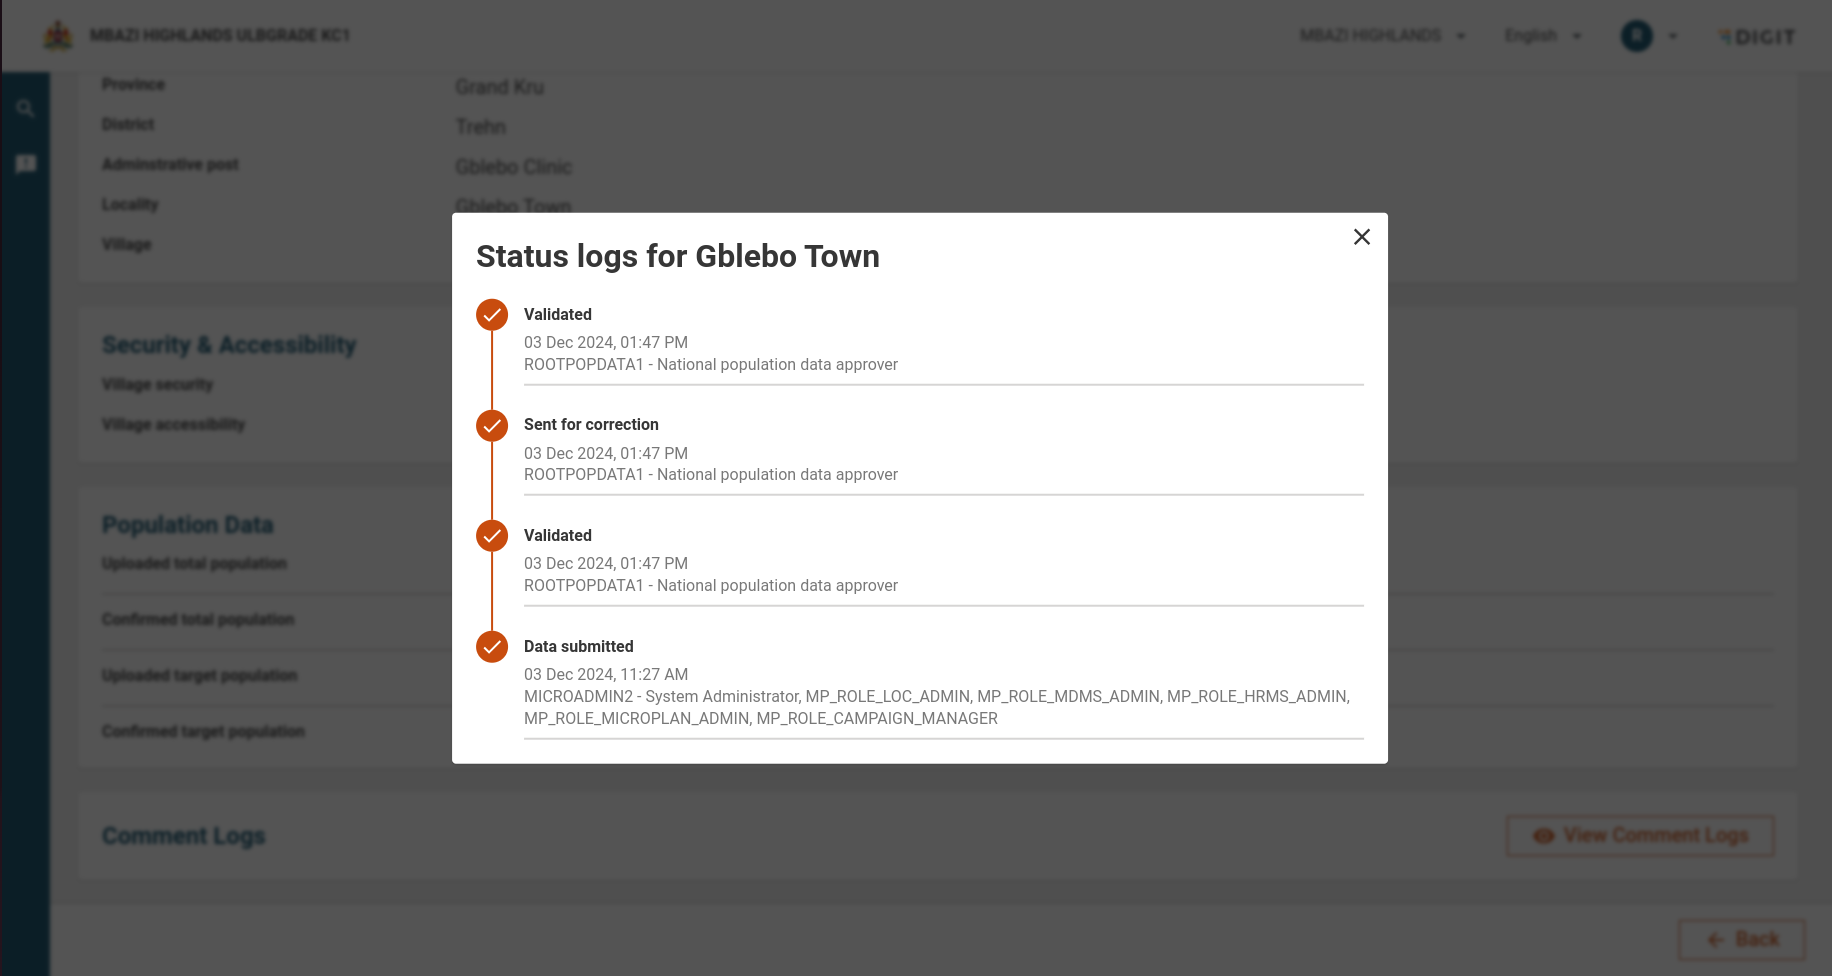Viewport: 1832px width, 976px height.
Task: Click the search icon in sidebar
Action: pyautogui.click(x=26, y=109)
